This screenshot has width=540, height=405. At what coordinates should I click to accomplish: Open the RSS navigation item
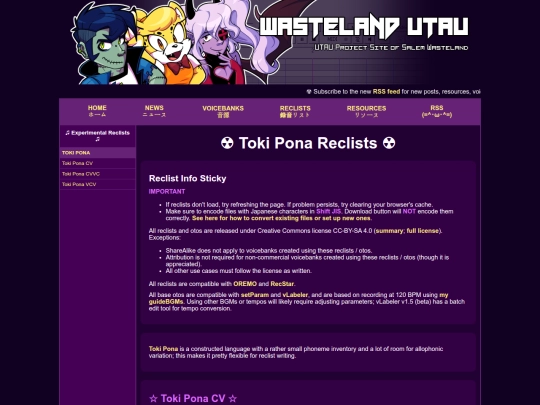(x=437, y=111)
